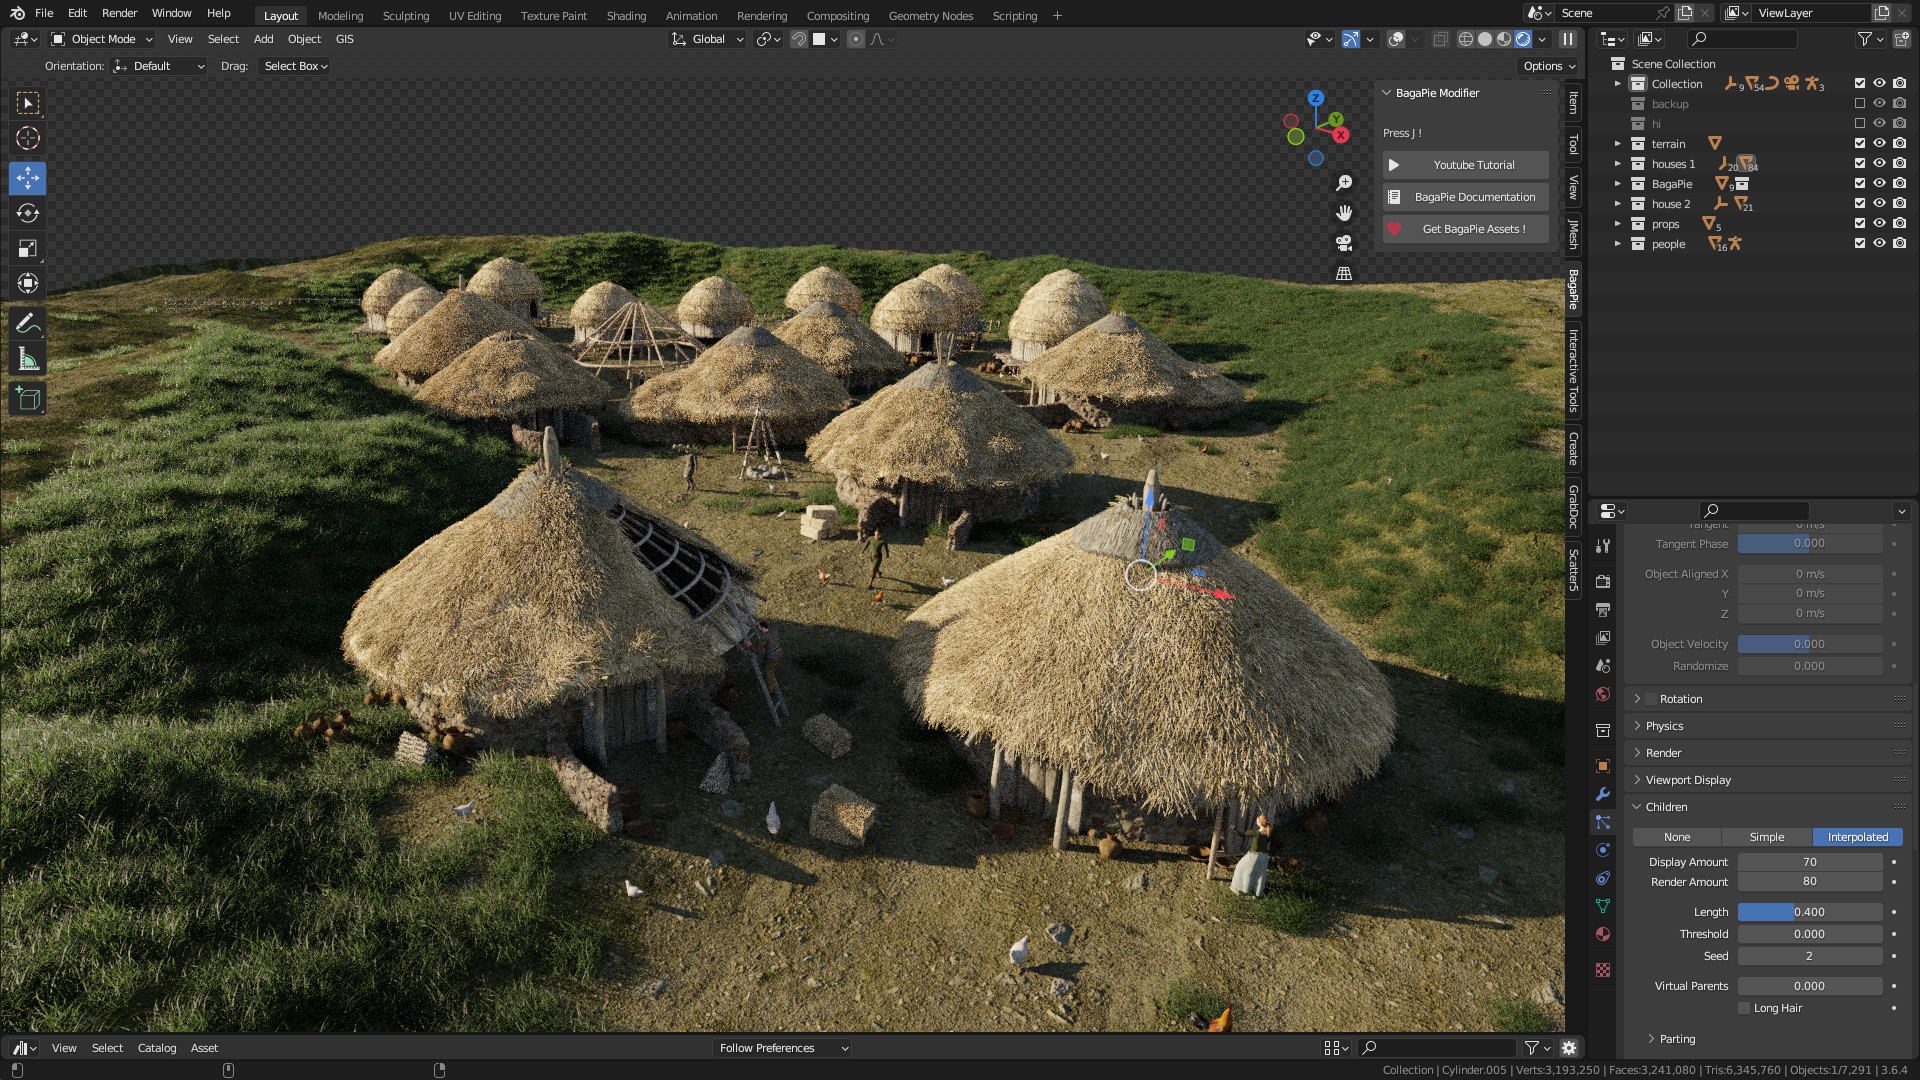Open the Select Box drag dropdown
Viewport: 1920px width, 1080px height.
295,66
